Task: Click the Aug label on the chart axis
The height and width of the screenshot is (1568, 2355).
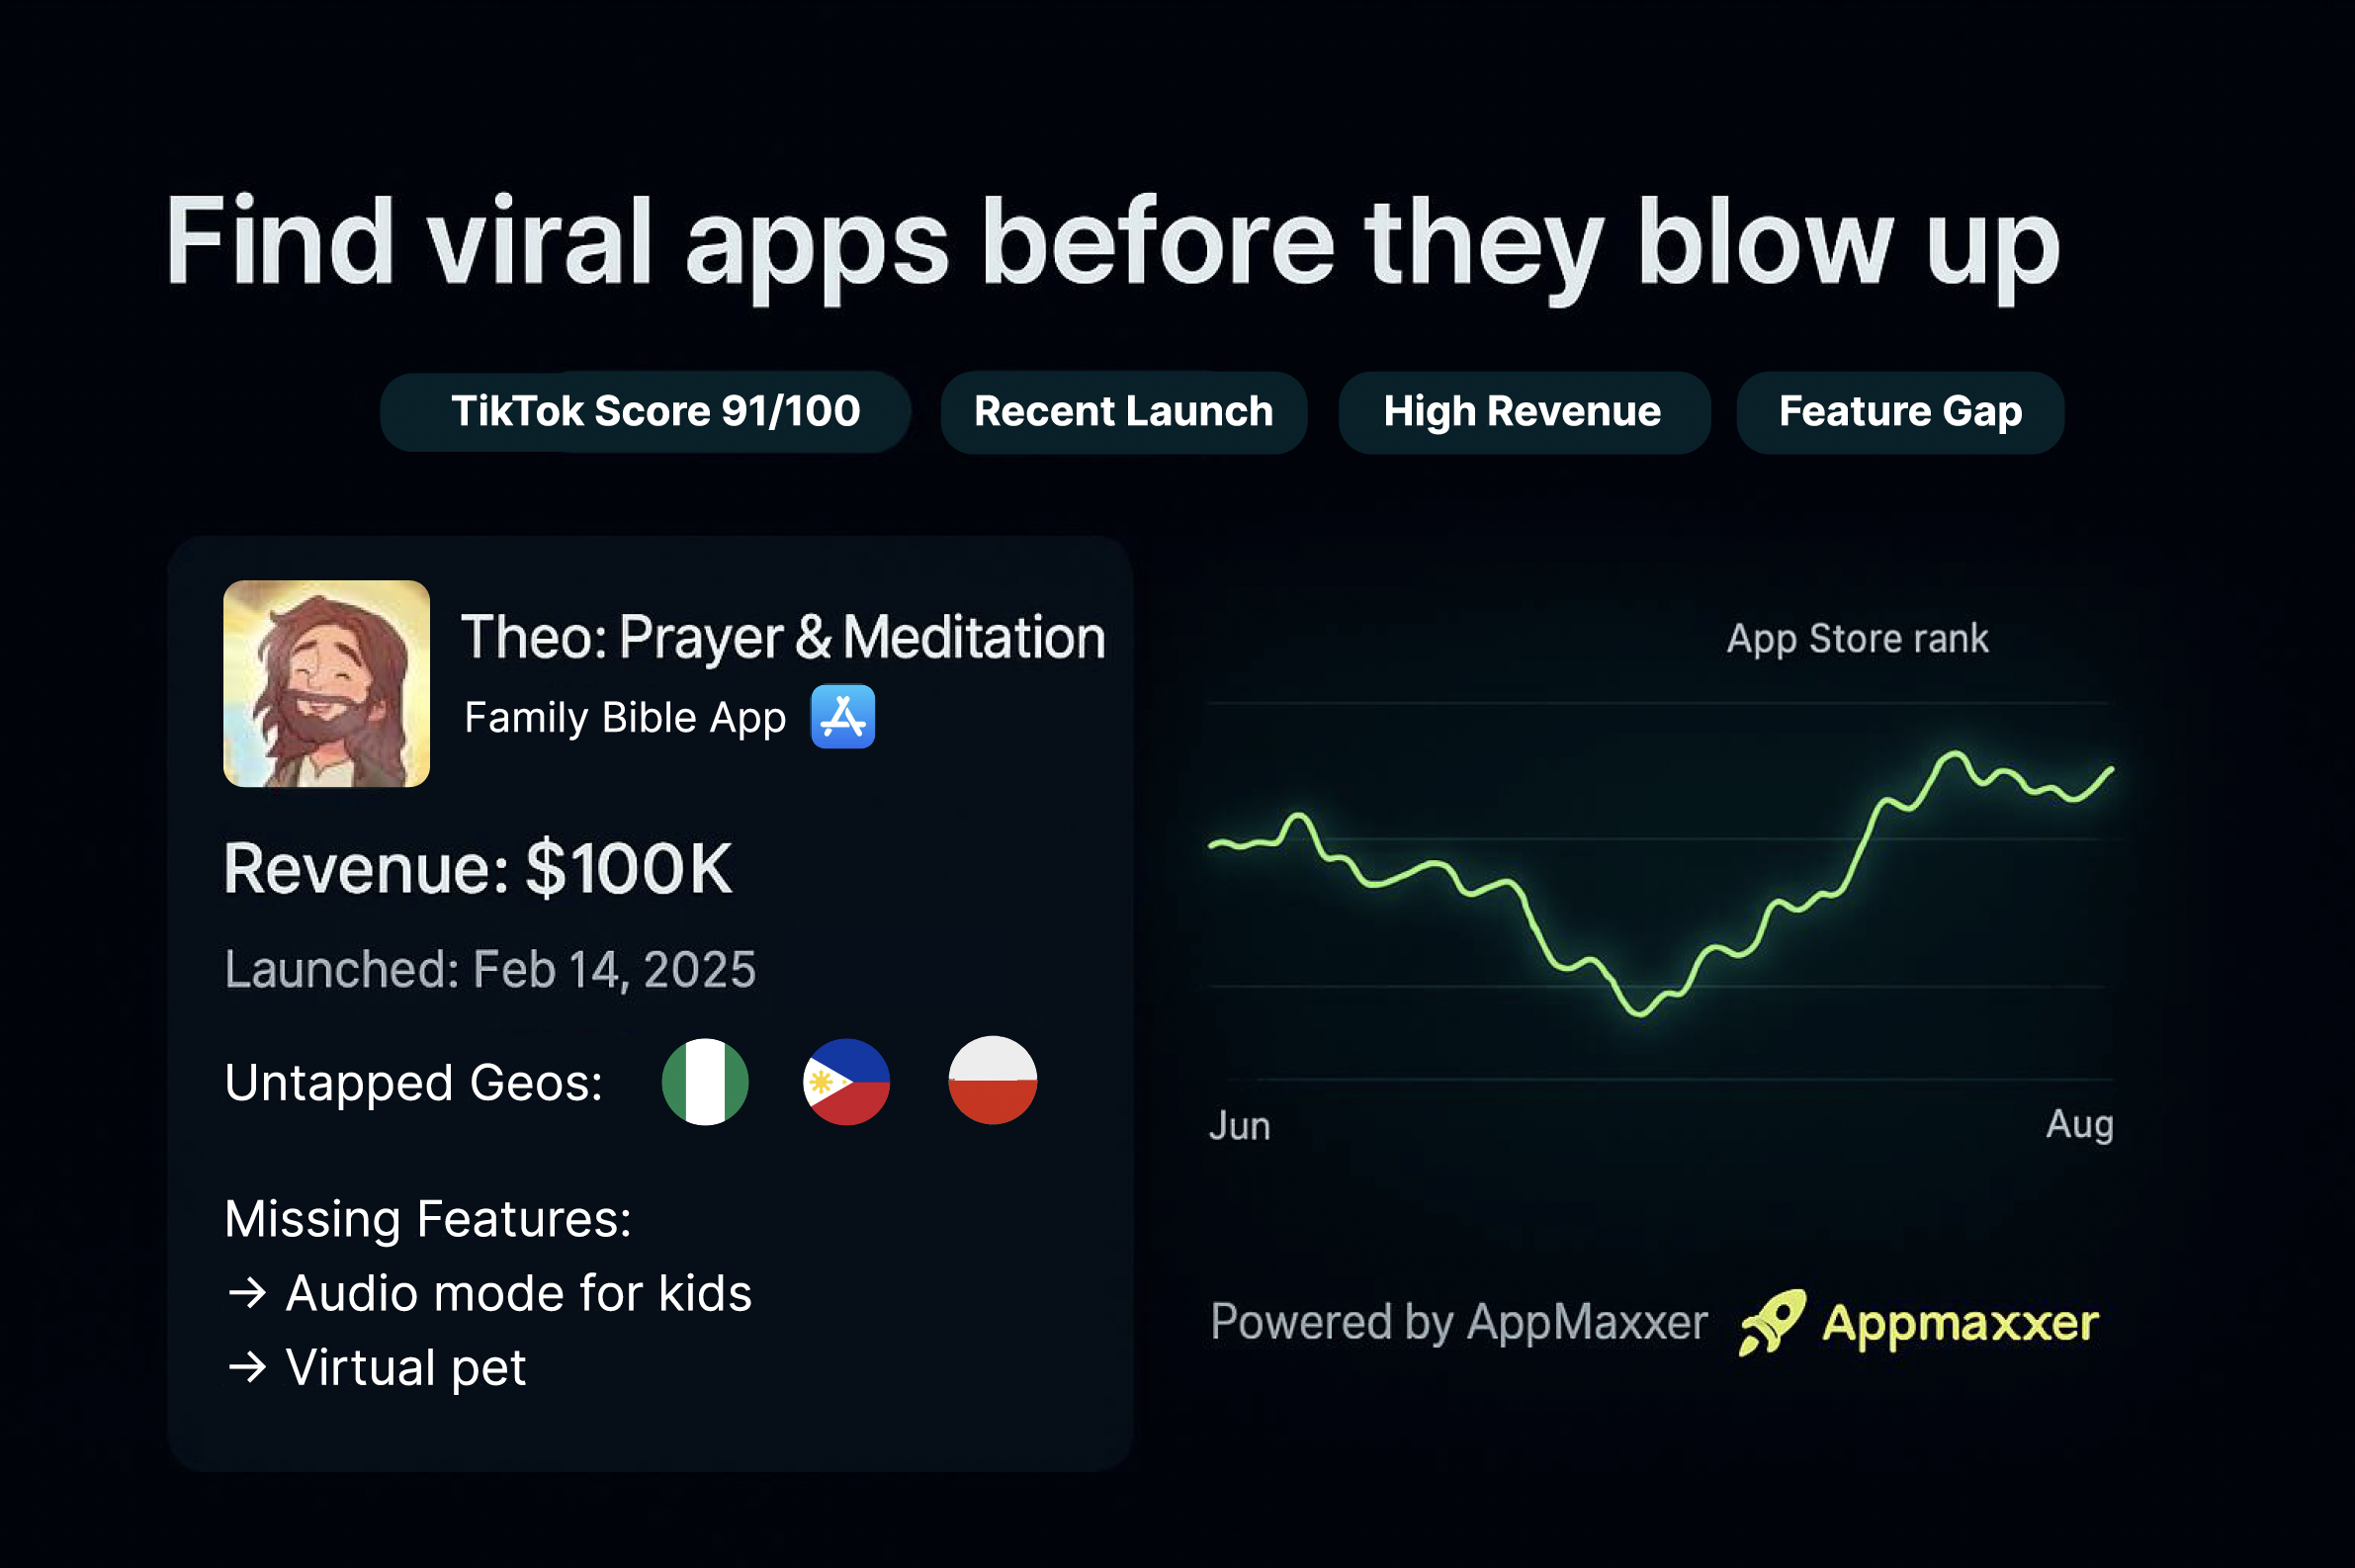Action: click(2079, 1124)
